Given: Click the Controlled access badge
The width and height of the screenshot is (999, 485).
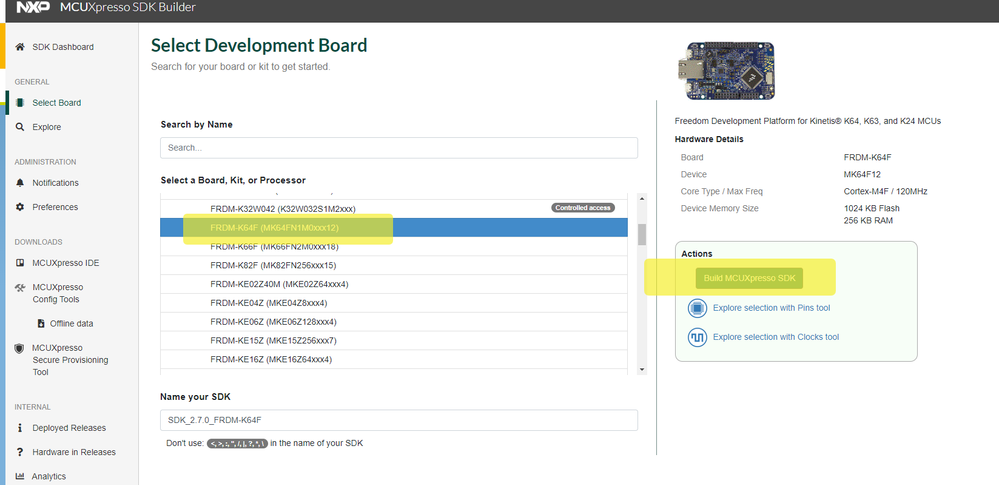Looking at the screenshot, I should pos(582,208).
